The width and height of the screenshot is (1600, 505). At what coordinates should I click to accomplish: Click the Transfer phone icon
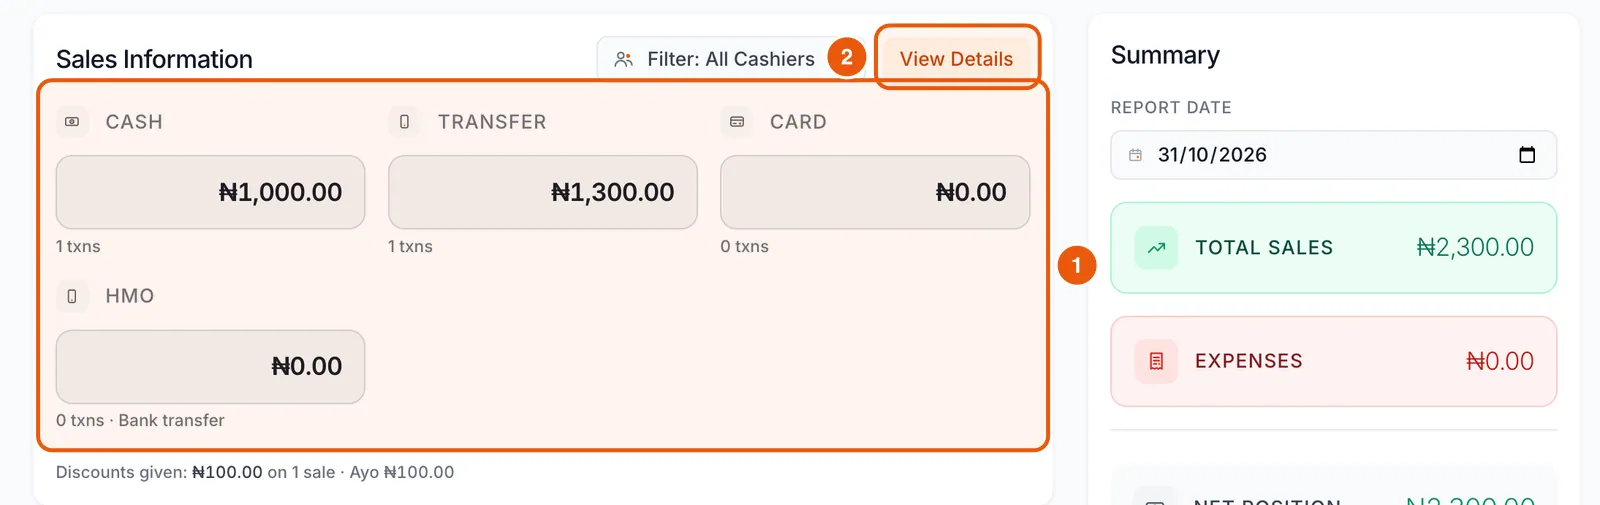click(404, 122)
